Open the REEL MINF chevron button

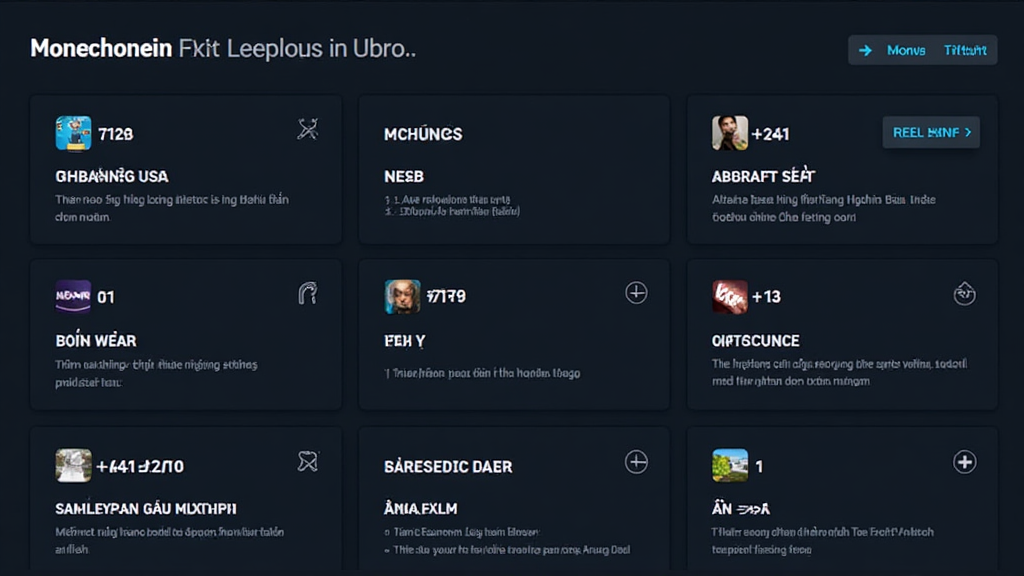click(931, 132)
